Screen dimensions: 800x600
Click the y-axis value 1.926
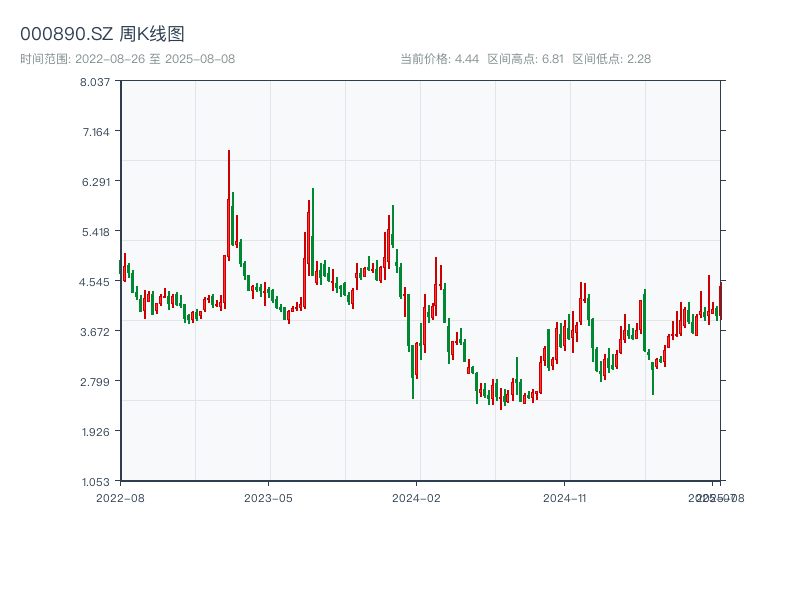coord(96,432)
